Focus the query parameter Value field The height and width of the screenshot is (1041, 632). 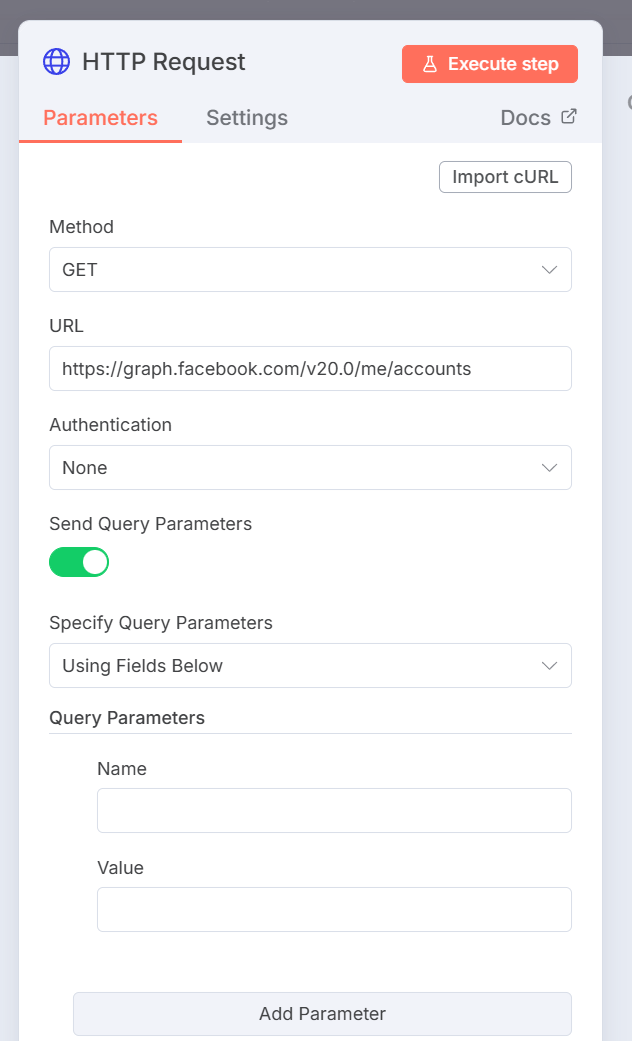334,909
